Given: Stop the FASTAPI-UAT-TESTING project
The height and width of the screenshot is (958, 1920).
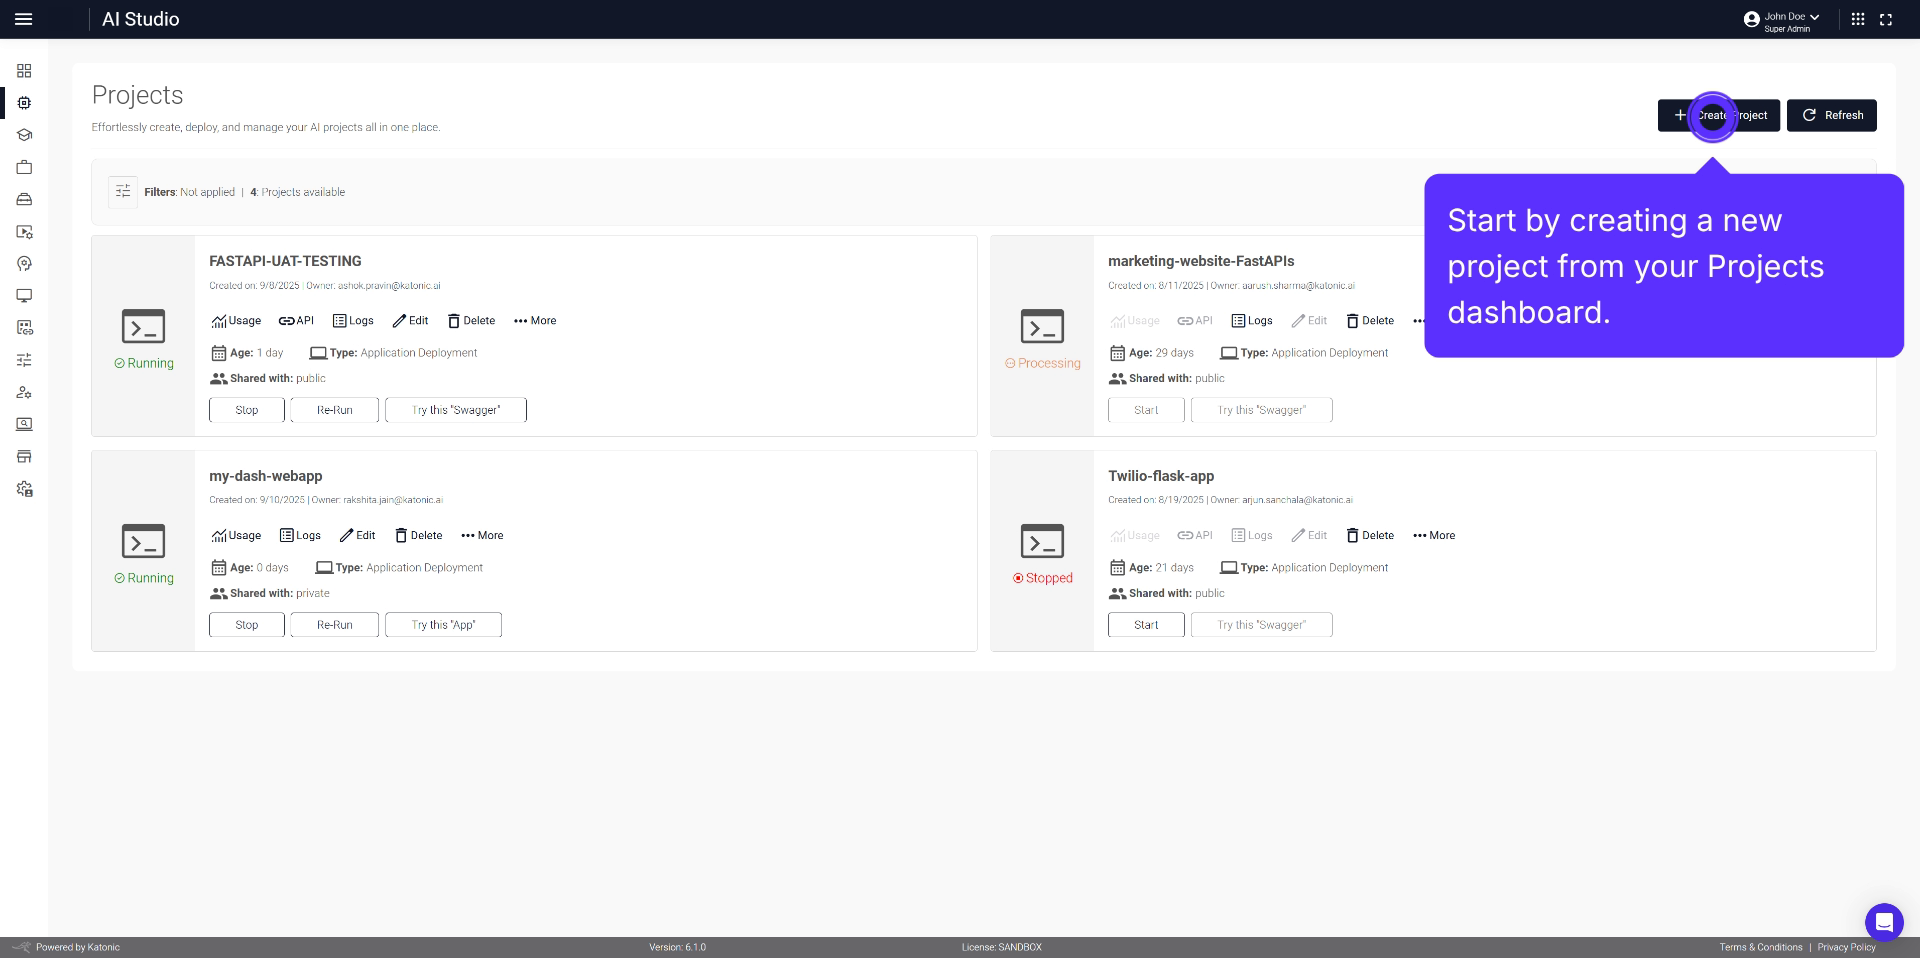Looking at the screenshot, I should (x=246, y=410).
